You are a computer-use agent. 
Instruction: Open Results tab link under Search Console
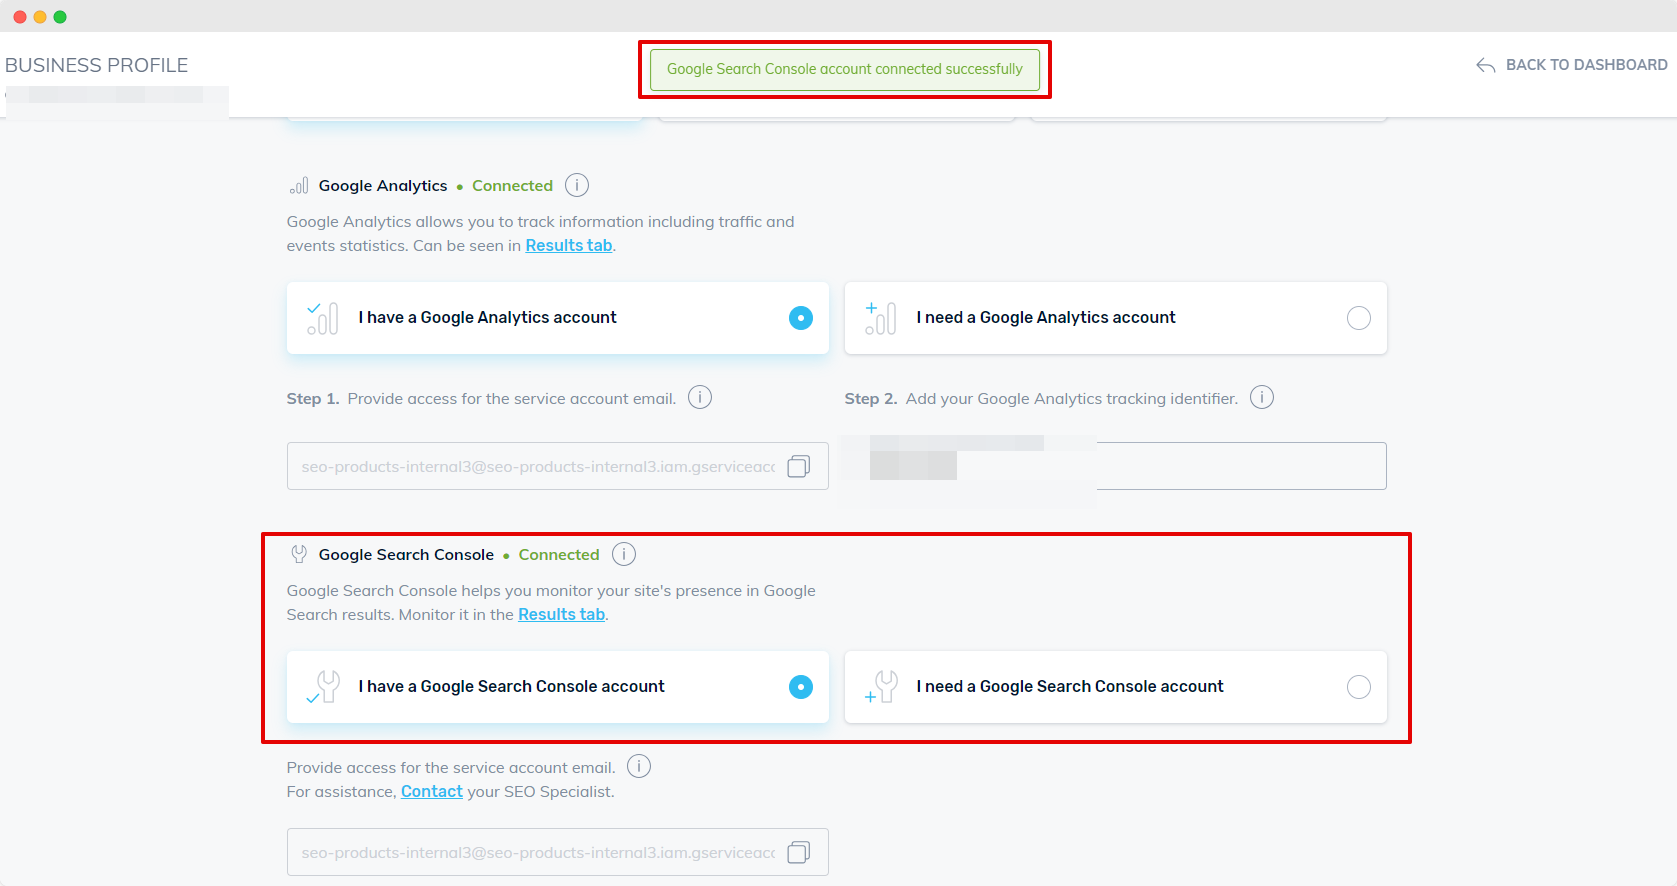click(561, 614)
